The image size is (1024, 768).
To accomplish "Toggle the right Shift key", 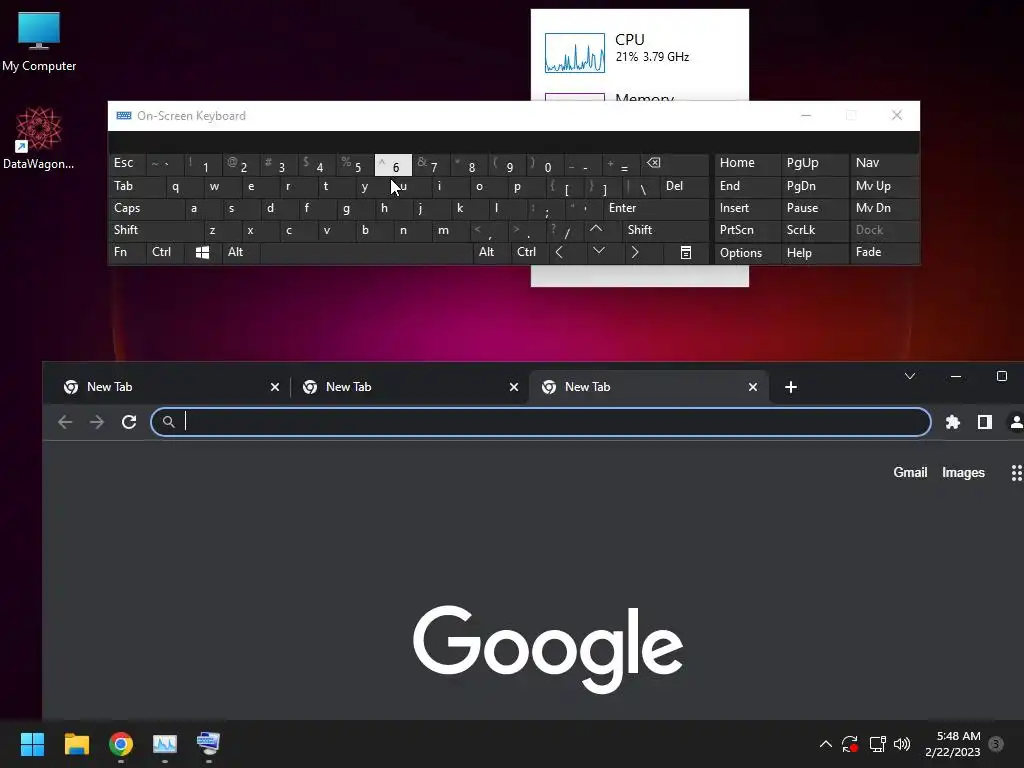I will [665, 230].
